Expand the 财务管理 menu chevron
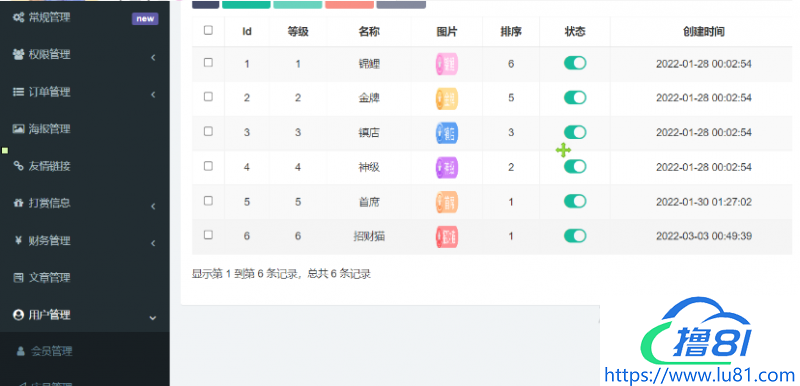 pos(153,244)
